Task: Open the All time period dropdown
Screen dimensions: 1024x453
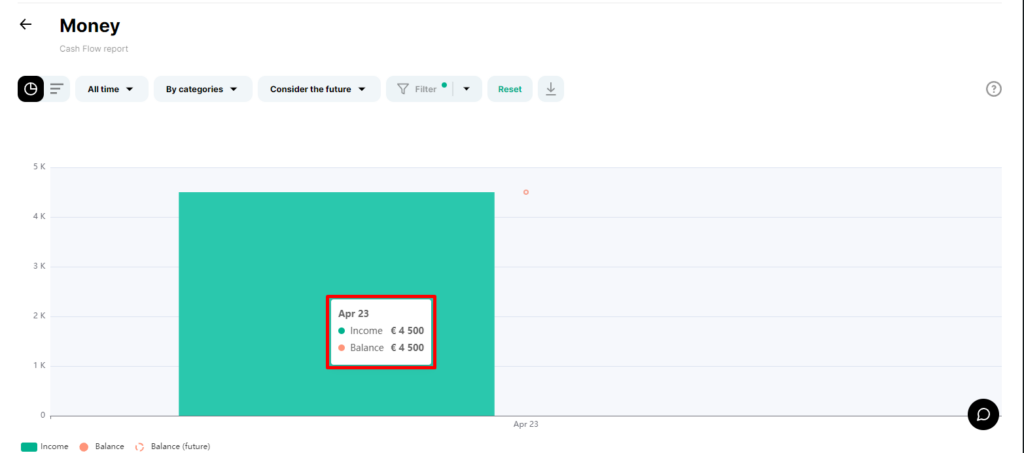Action: [x=112, y=89]
